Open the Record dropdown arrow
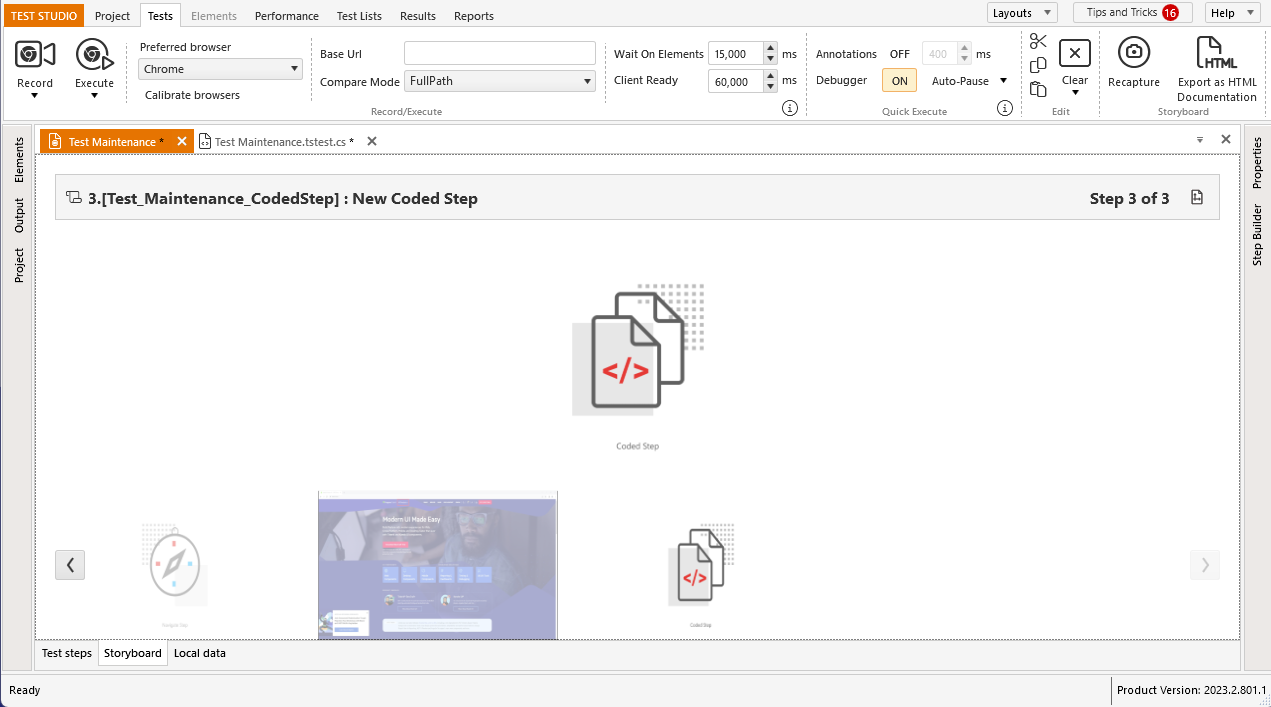This screenshot has height=707, width=1271. click(x=35, y=96)
